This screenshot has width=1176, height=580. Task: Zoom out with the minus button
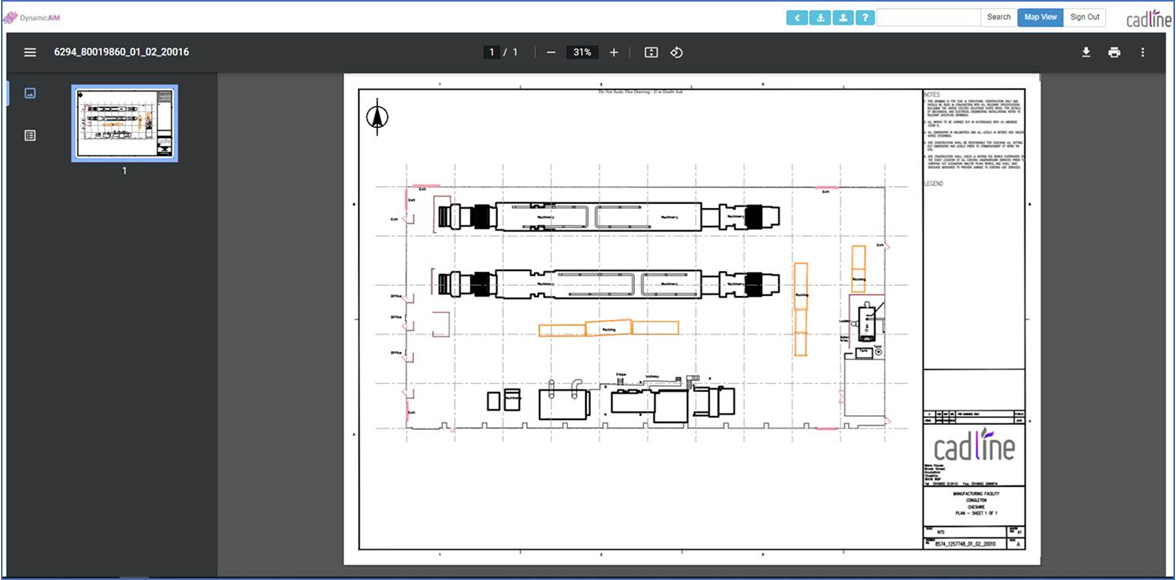tap(551, 53)
